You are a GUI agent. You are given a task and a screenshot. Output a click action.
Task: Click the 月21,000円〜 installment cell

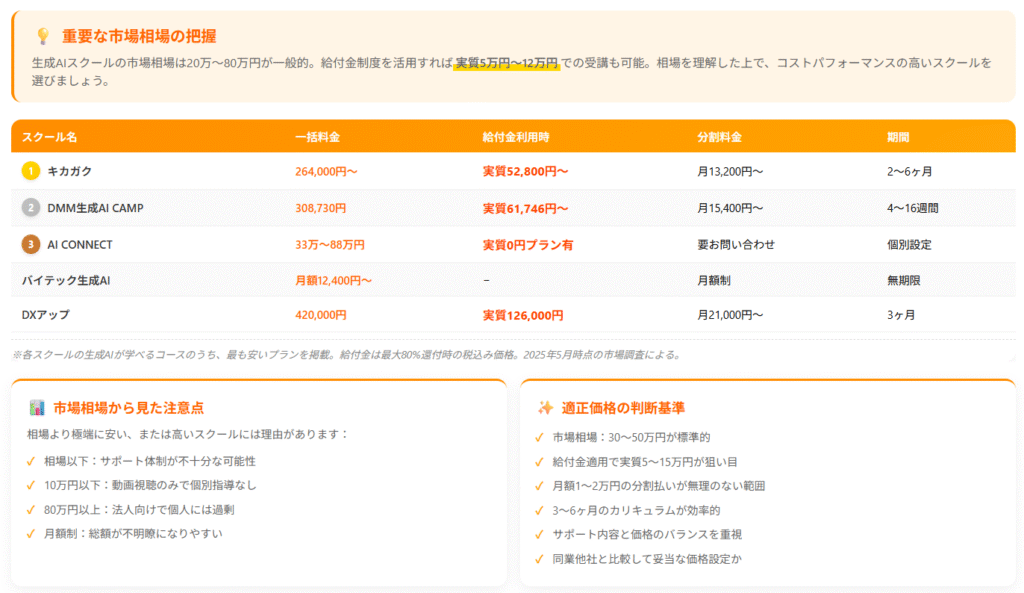click(x=730, y=315)
